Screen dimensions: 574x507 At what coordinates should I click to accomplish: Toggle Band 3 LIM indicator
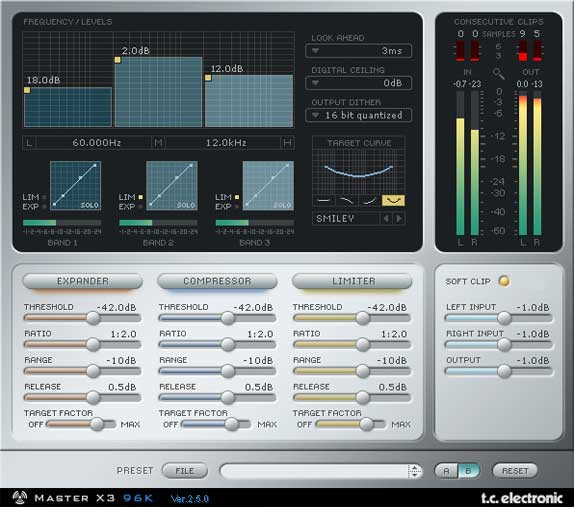pyautogui.click(x=237, y=197)
